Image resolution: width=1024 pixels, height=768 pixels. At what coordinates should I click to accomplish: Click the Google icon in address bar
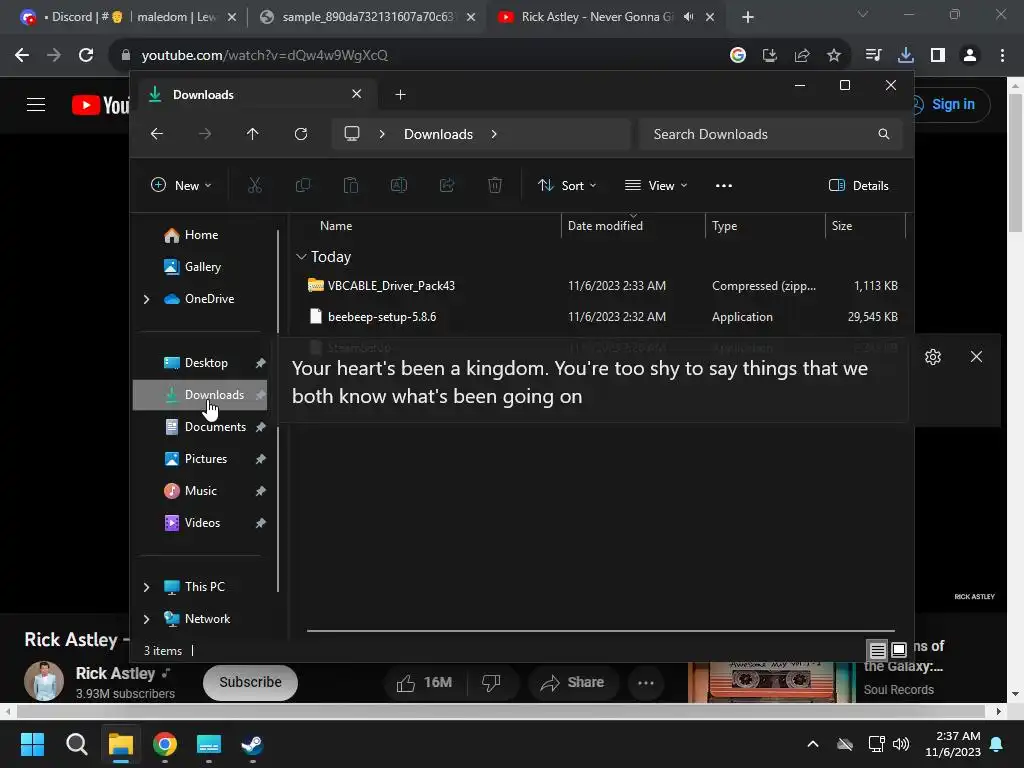click(x=737, y=56)
